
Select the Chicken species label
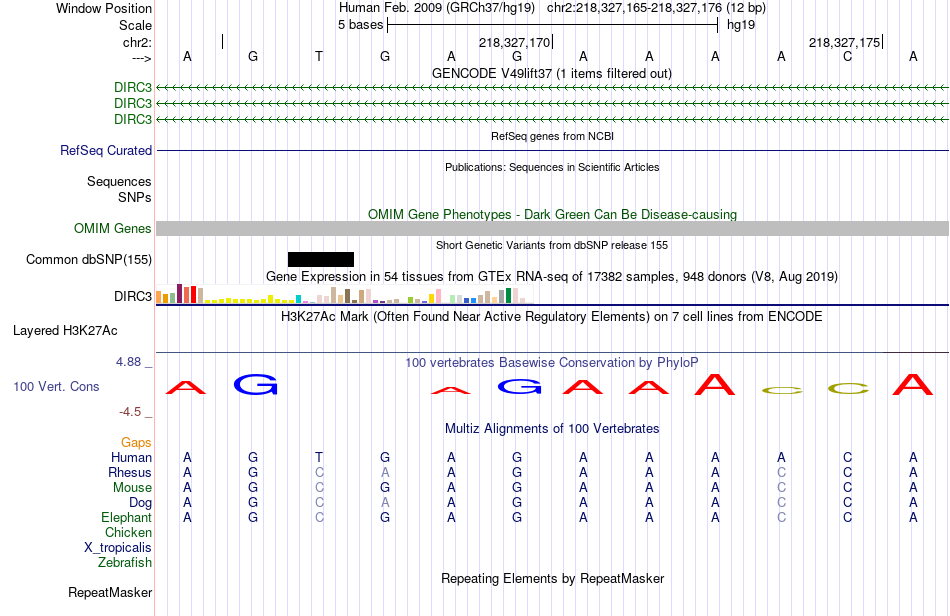(128, 532)
